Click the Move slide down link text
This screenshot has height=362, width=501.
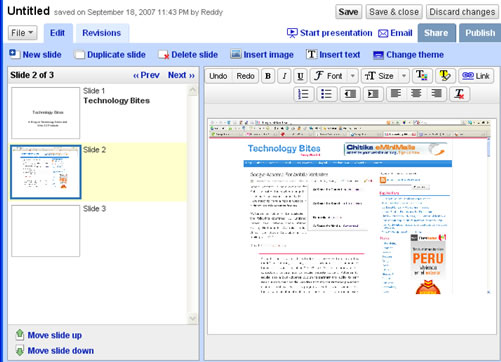pyautogui.click(x=61, y=351)
